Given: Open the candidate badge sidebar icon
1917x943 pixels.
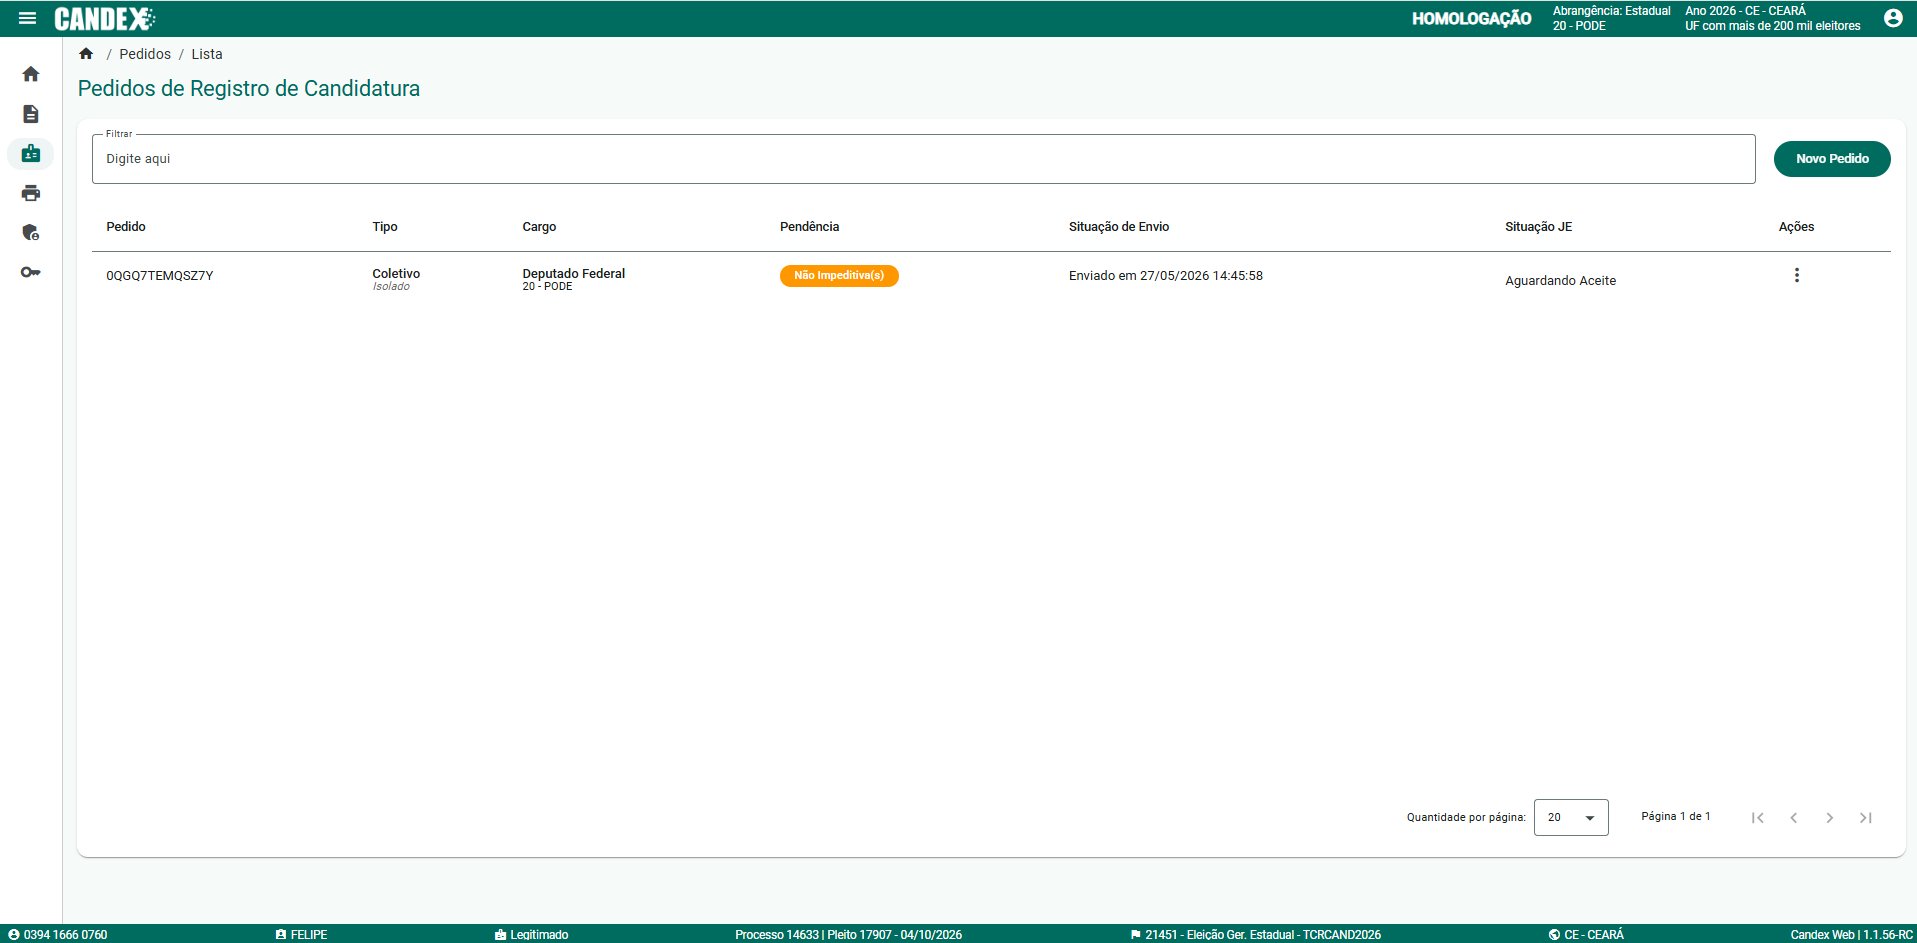Looking at the screenshot, I should coord(31,154).
